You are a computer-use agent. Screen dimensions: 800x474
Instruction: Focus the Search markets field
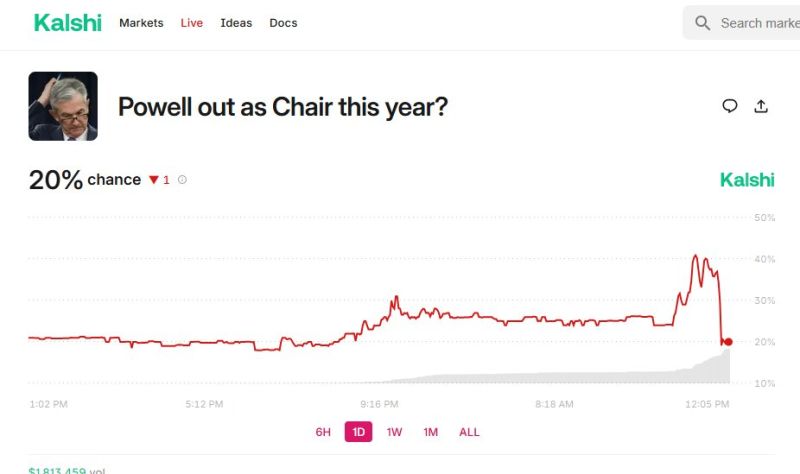pos(758,23)
